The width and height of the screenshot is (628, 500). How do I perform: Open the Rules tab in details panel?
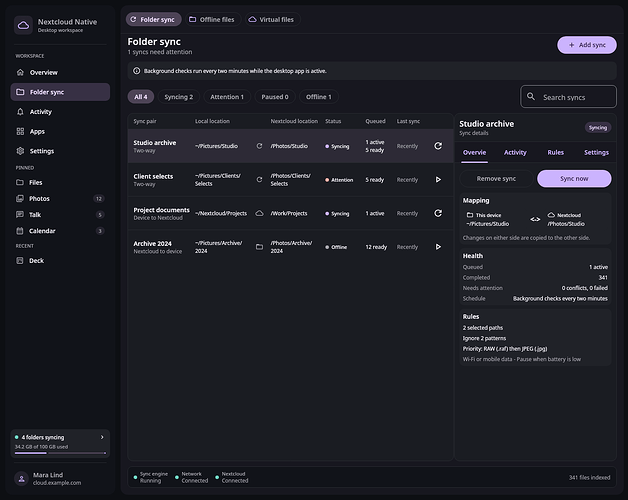[x=556, y=153]
